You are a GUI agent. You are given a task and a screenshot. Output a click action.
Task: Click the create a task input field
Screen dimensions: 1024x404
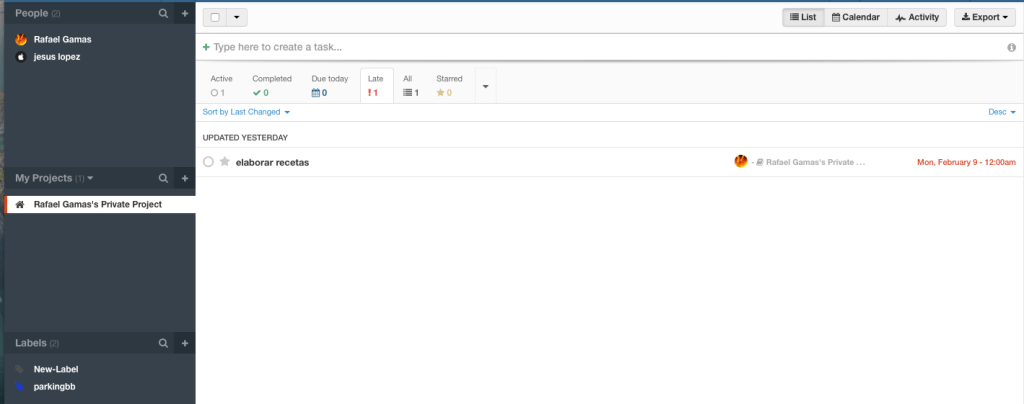coord(600,47)
